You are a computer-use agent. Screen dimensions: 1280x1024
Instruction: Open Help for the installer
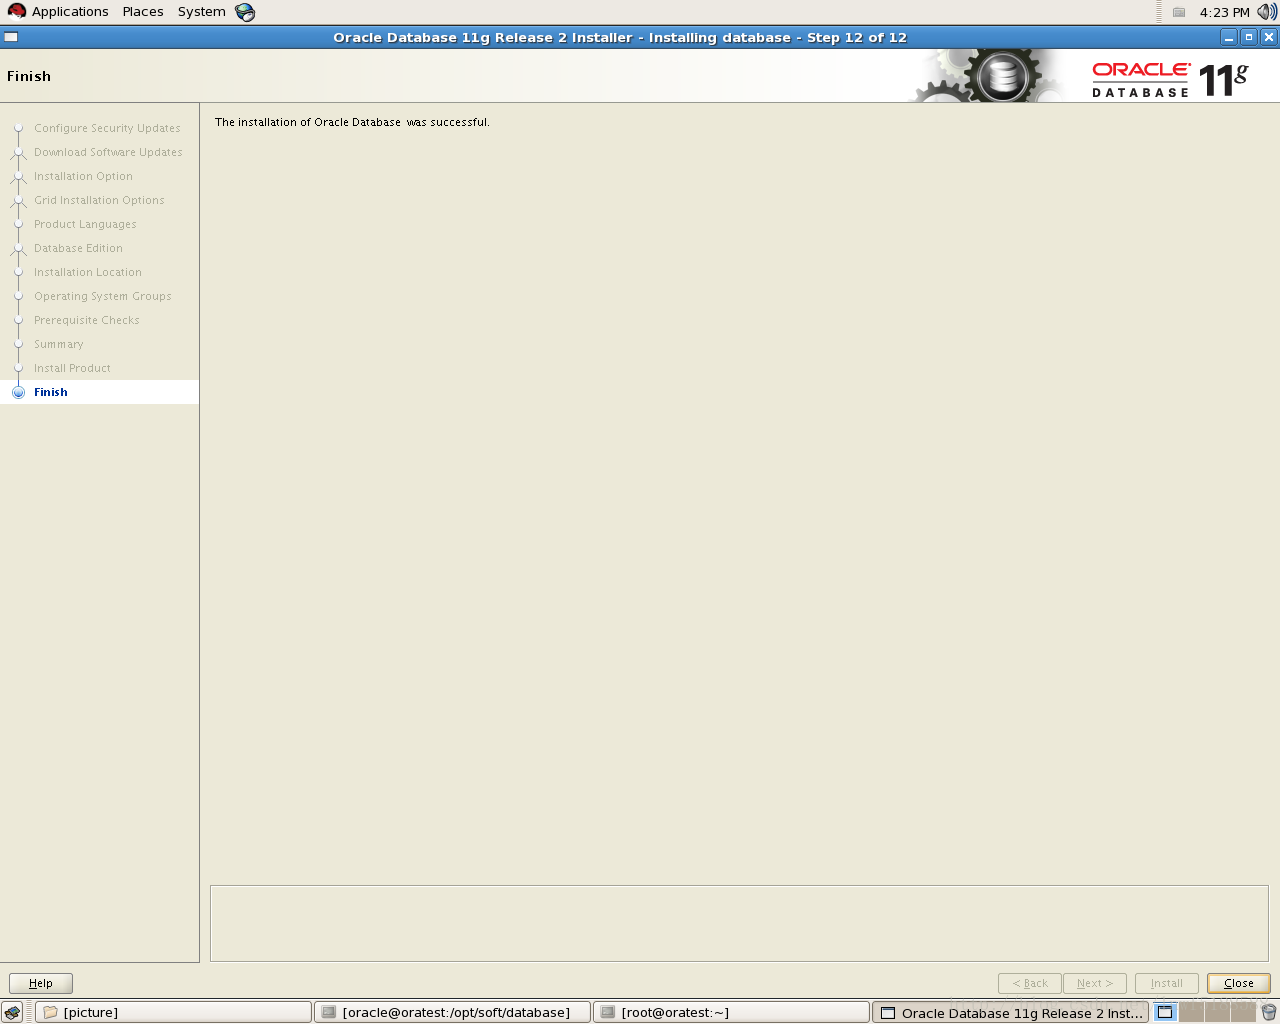41,983
